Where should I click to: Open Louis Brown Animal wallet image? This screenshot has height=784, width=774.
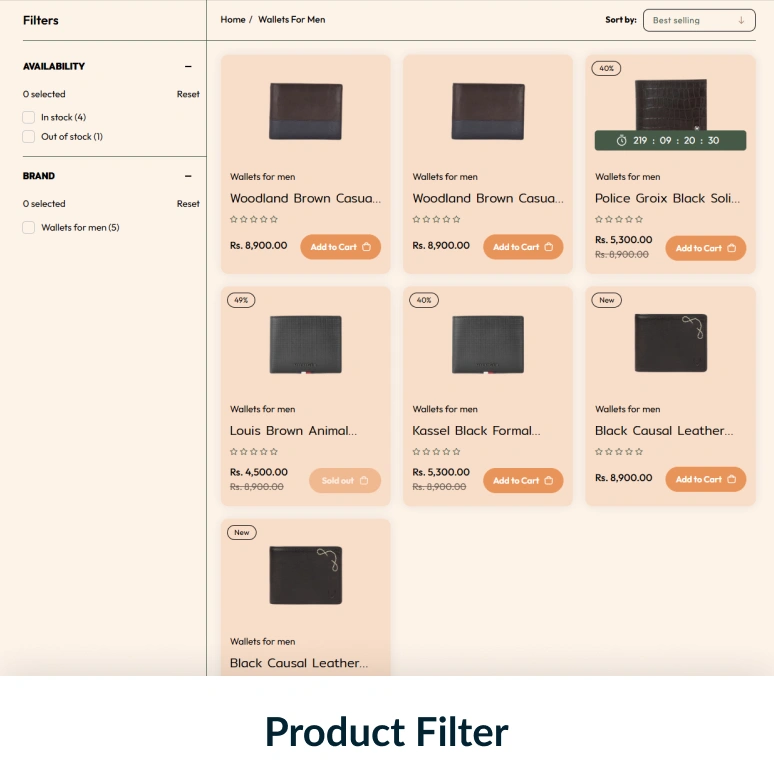coord(306,344)
